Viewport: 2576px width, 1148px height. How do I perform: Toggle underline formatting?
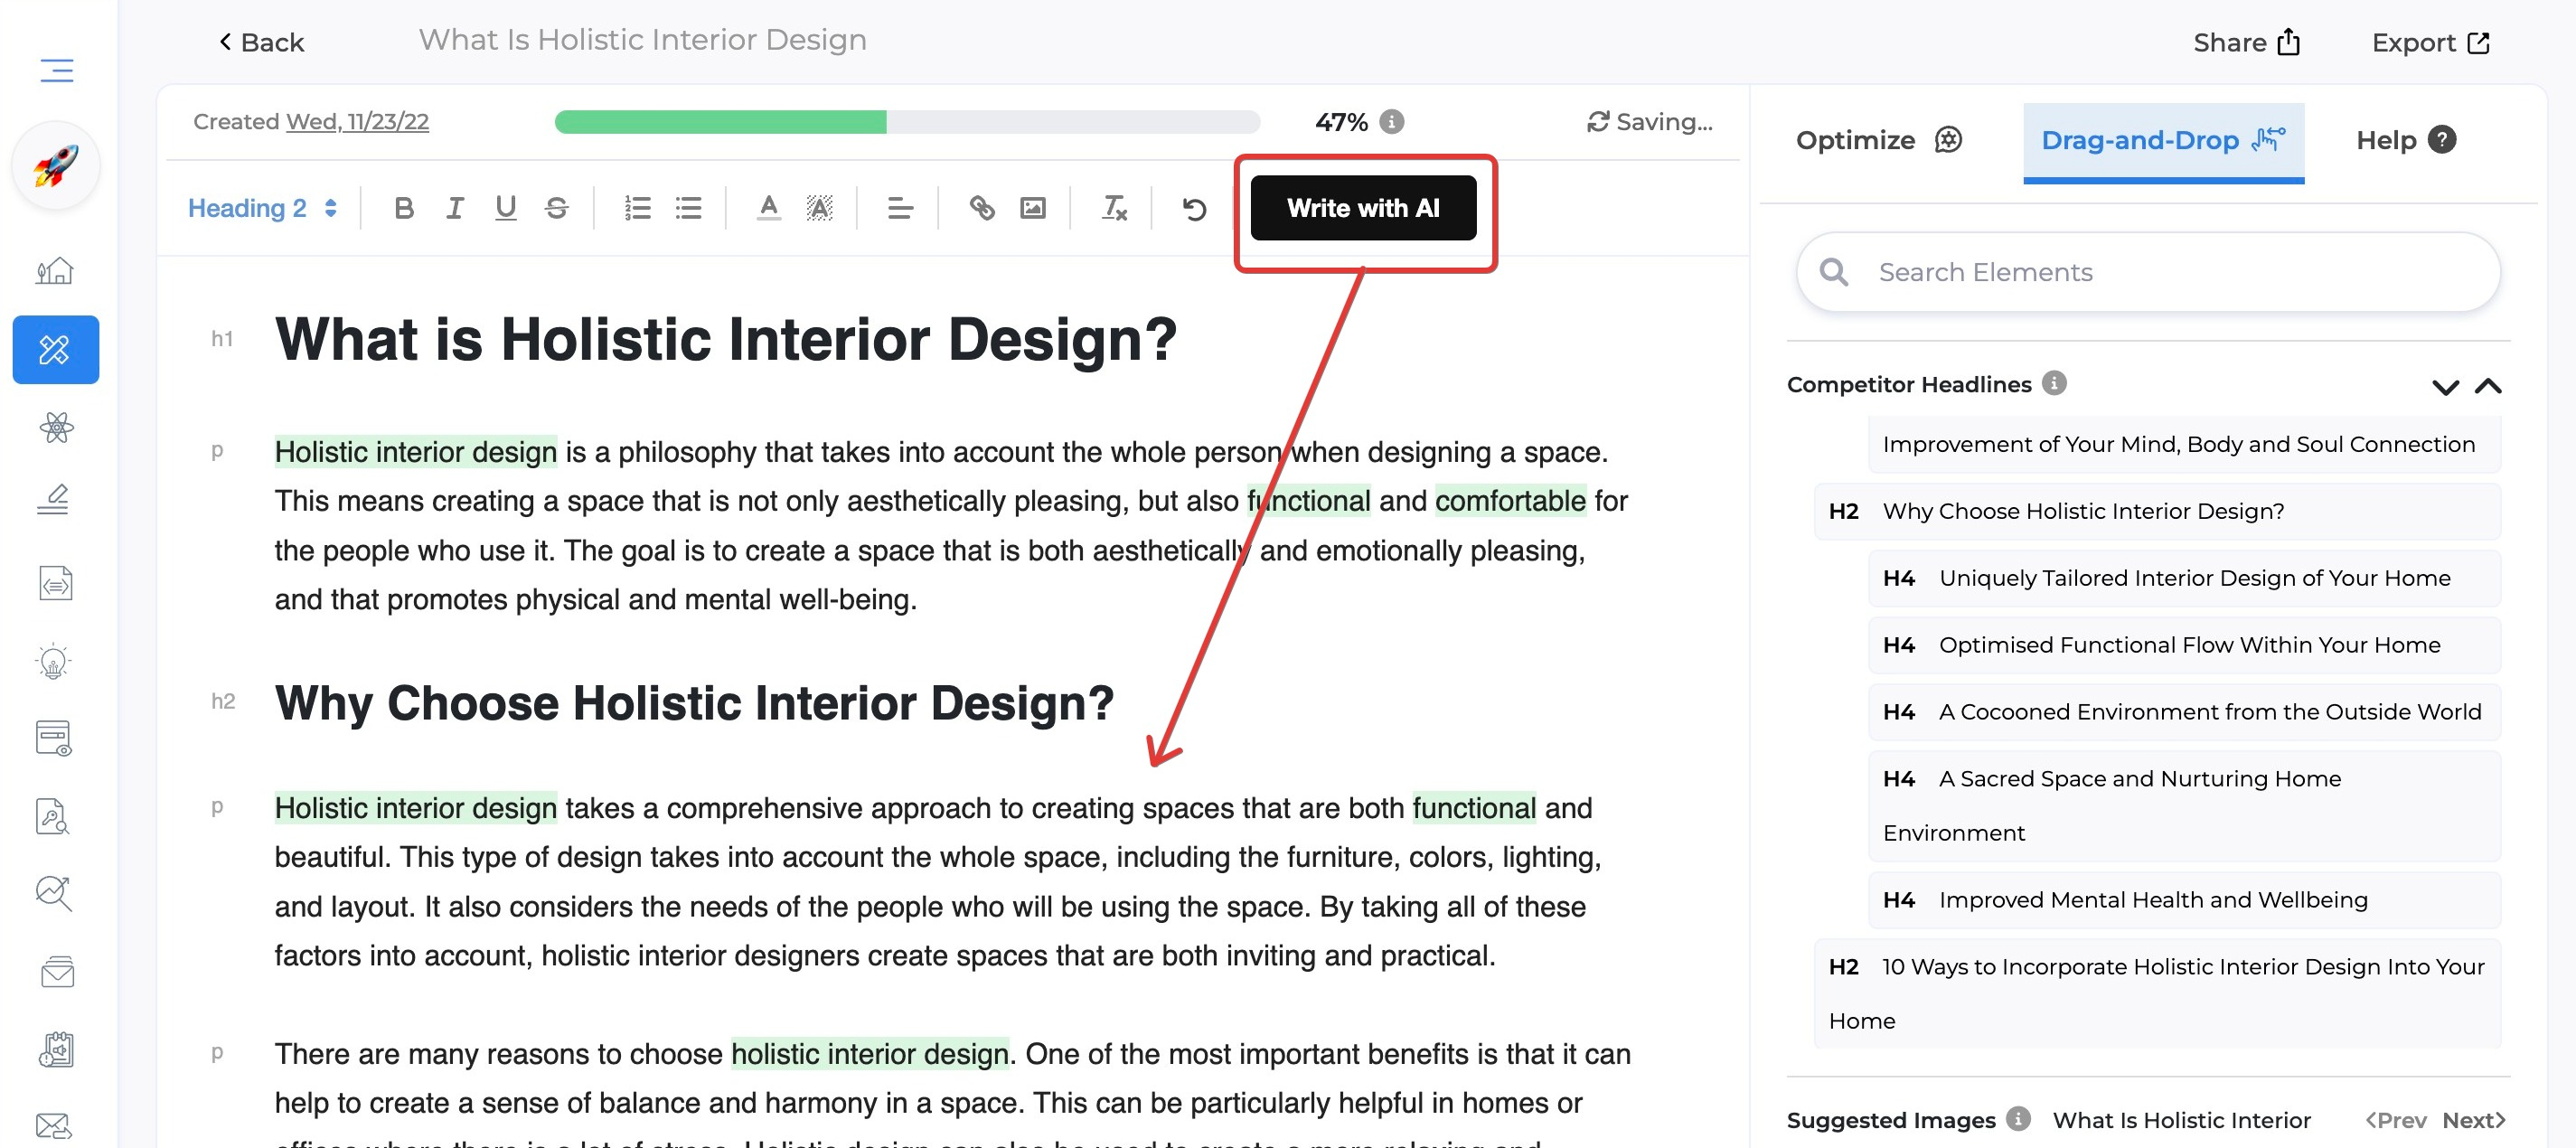pos(506,208)
